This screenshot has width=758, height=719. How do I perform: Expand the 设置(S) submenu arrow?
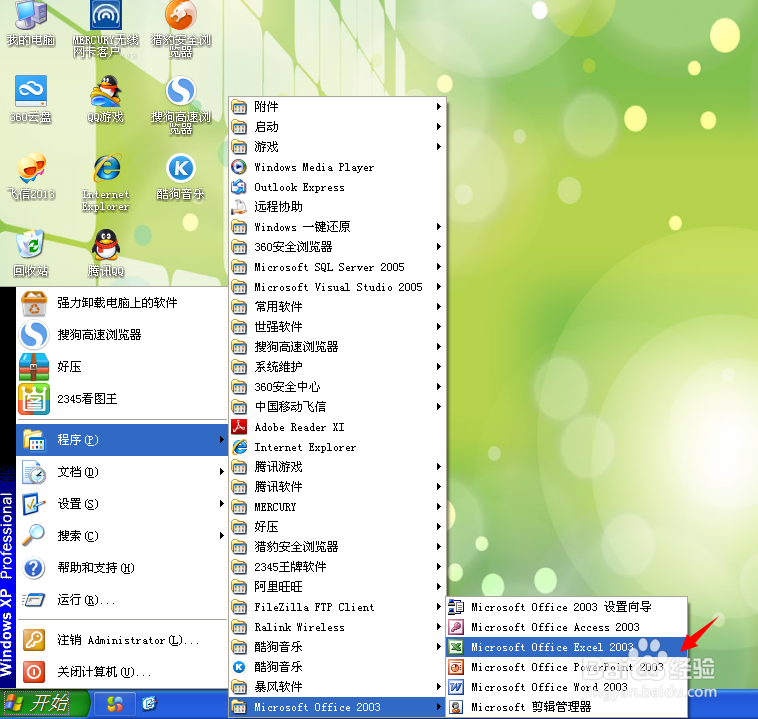[x=221, y=503]
